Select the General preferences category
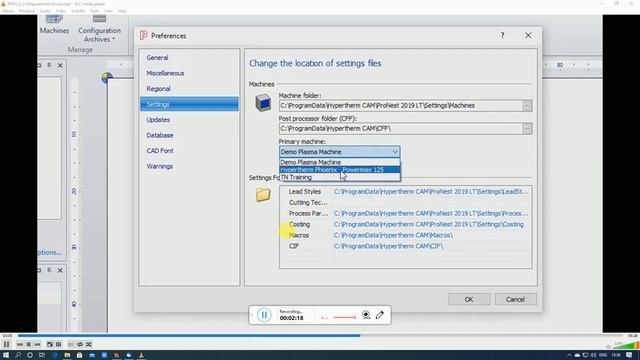This screenshot has height=360, width=640. coord(157,58)
